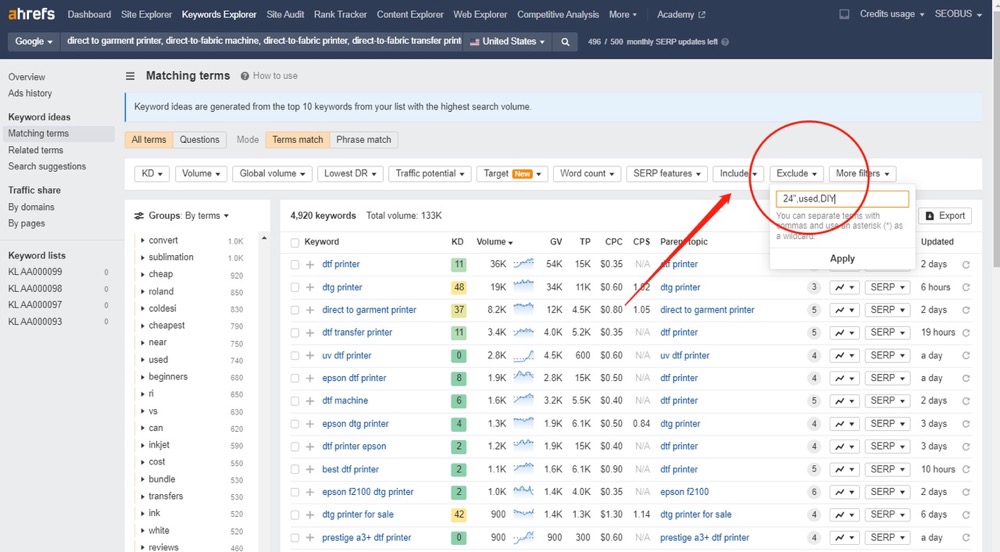
Task: Refresh the dtf machine row
Action: (x=966, y=401)
